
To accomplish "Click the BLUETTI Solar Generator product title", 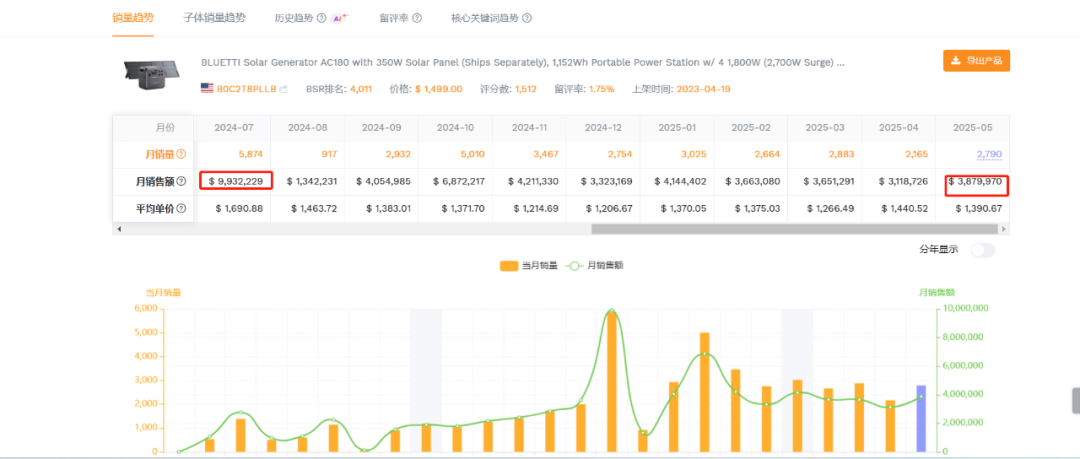I will tap(523, 63).
